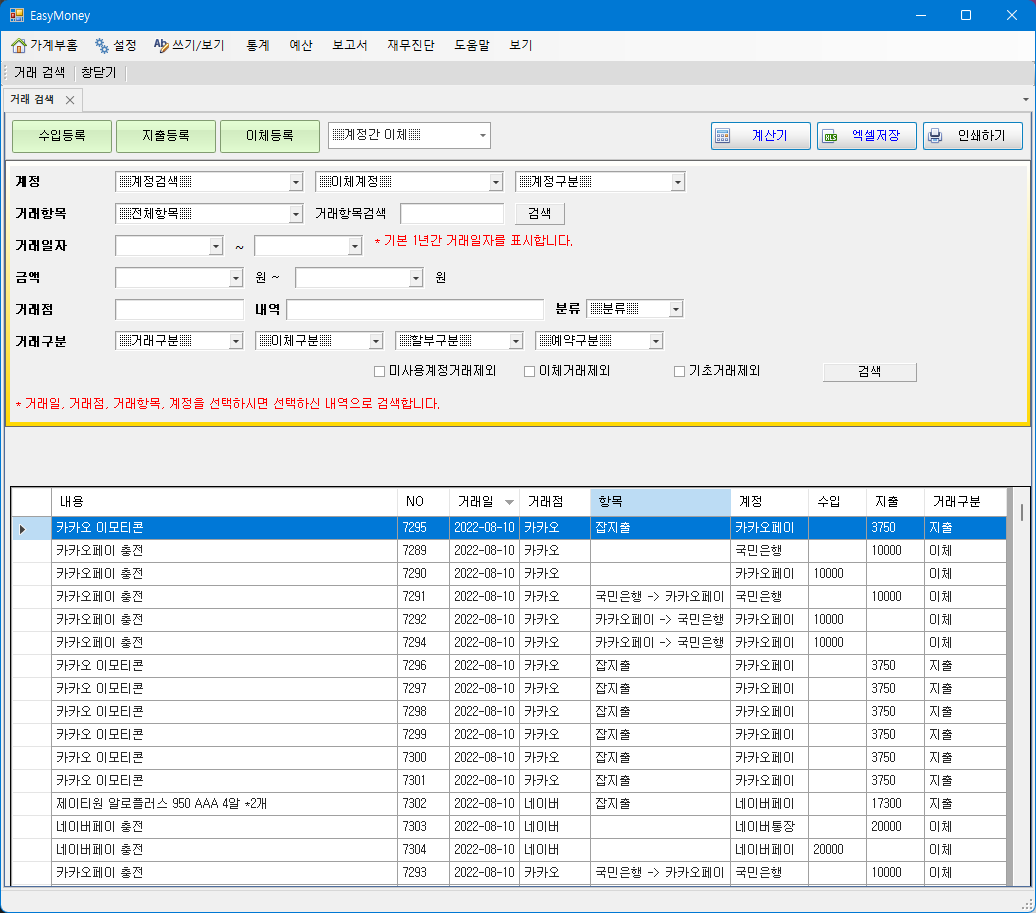
Task: Open the 재무진단 menu
Action: click(x=411, y=45)
